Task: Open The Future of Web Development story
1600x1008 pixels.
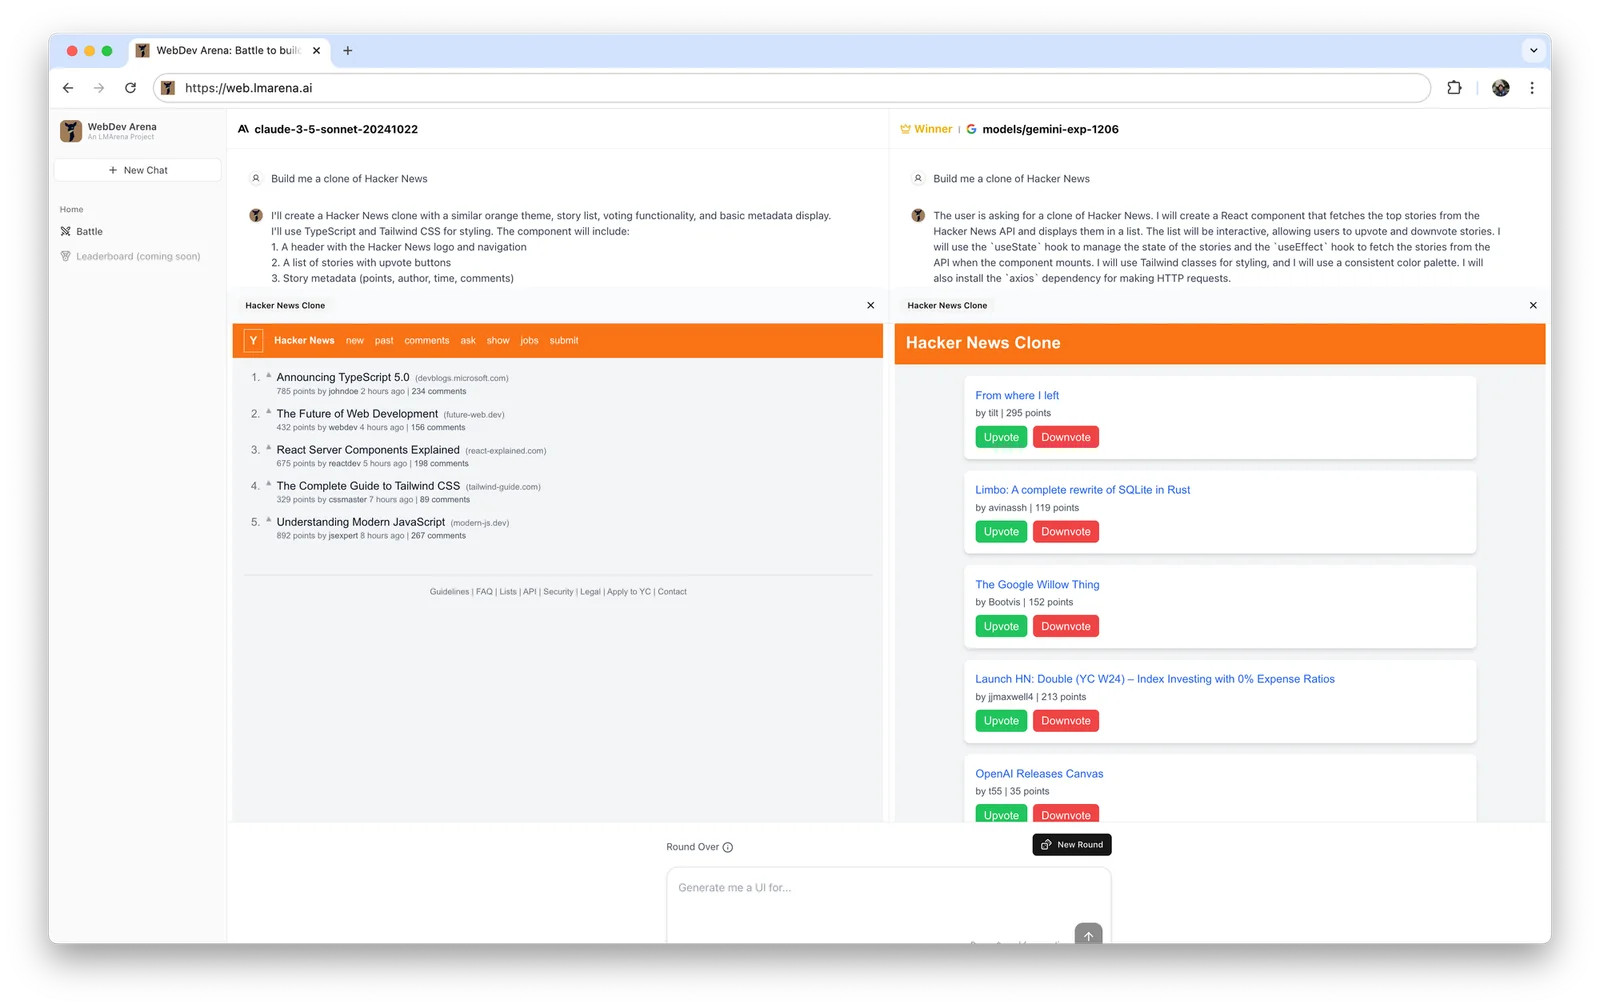Action: click(x=357, y=413)
